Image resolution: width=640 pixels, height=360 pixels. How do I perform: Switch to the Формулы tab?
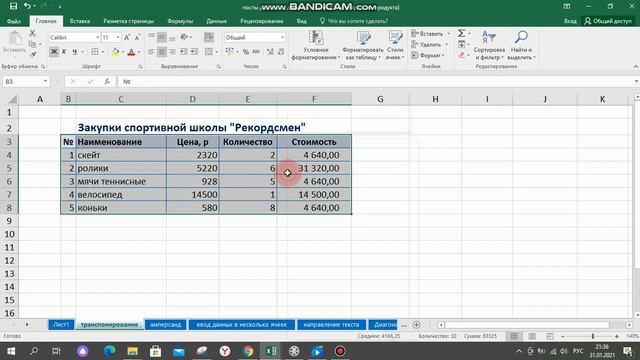[180, 21]
